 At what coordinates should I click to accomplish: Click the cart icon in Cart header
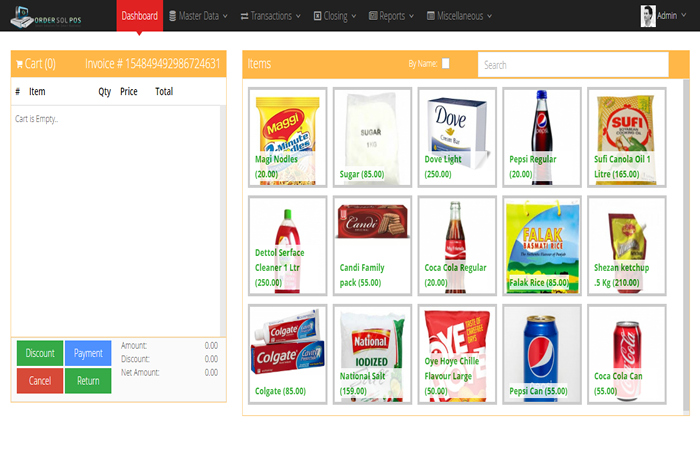tap(19, 64)
